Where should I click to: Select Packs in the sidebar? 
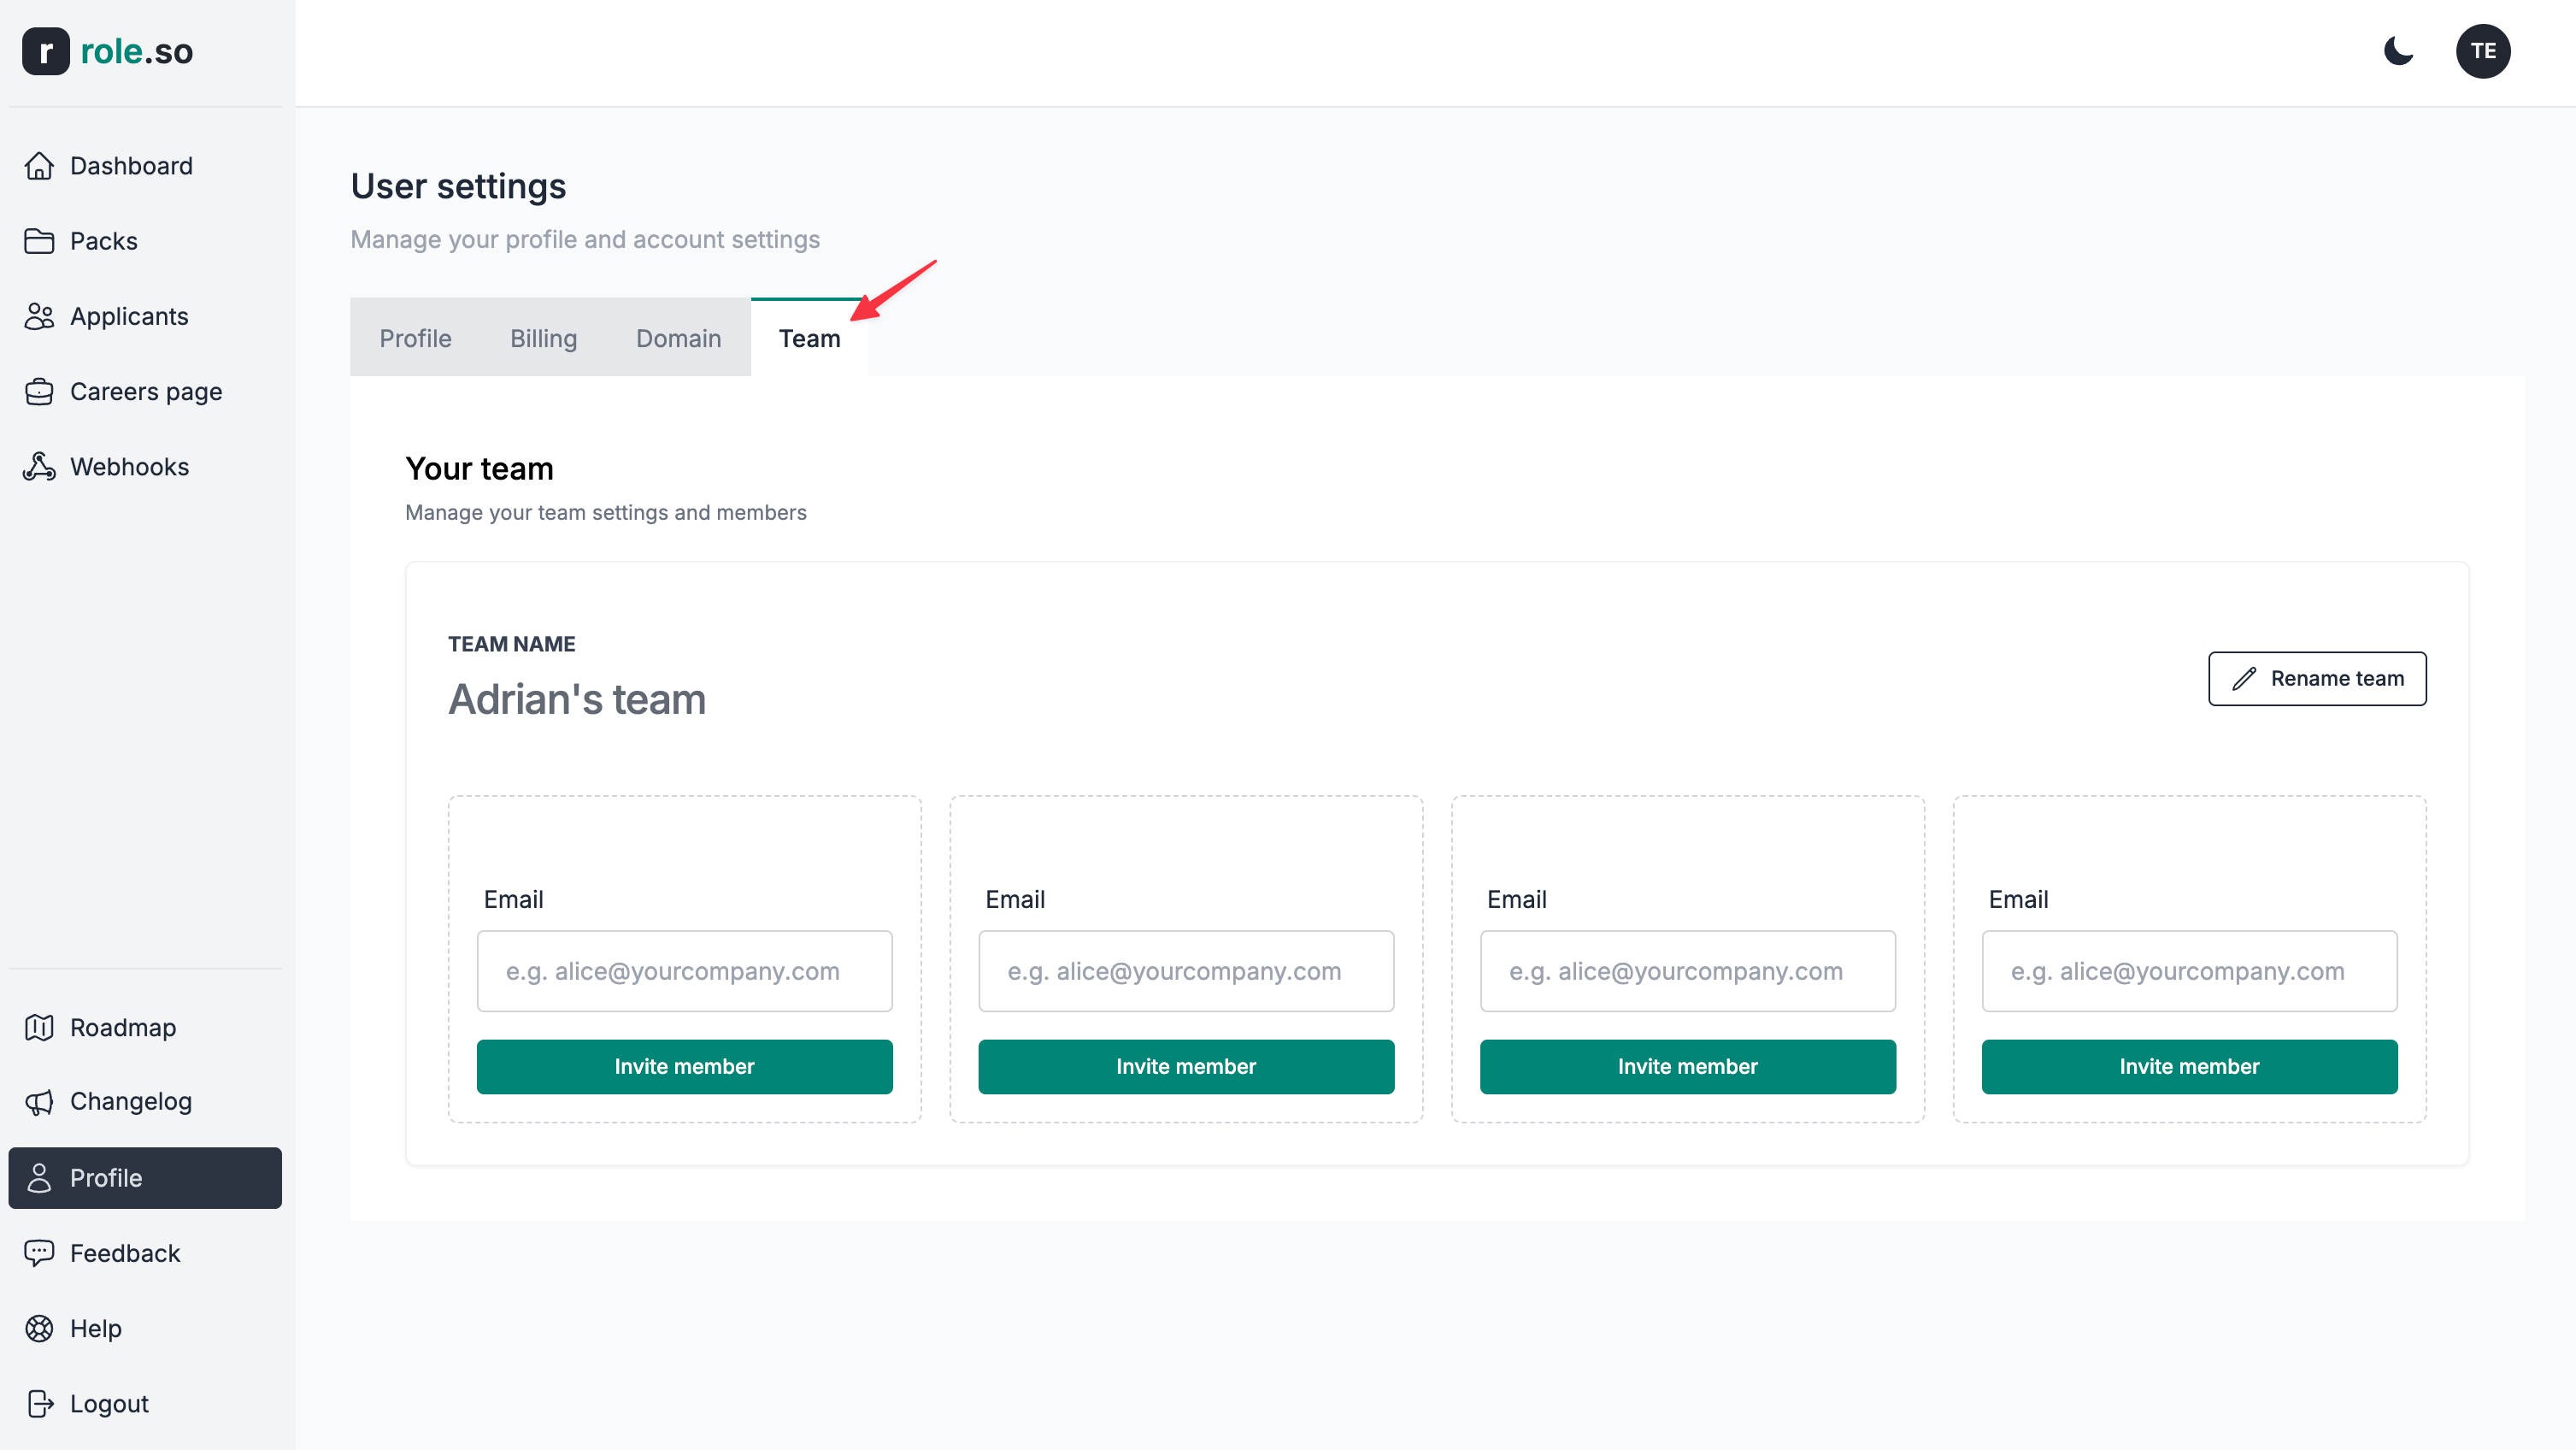pos(103,240)
